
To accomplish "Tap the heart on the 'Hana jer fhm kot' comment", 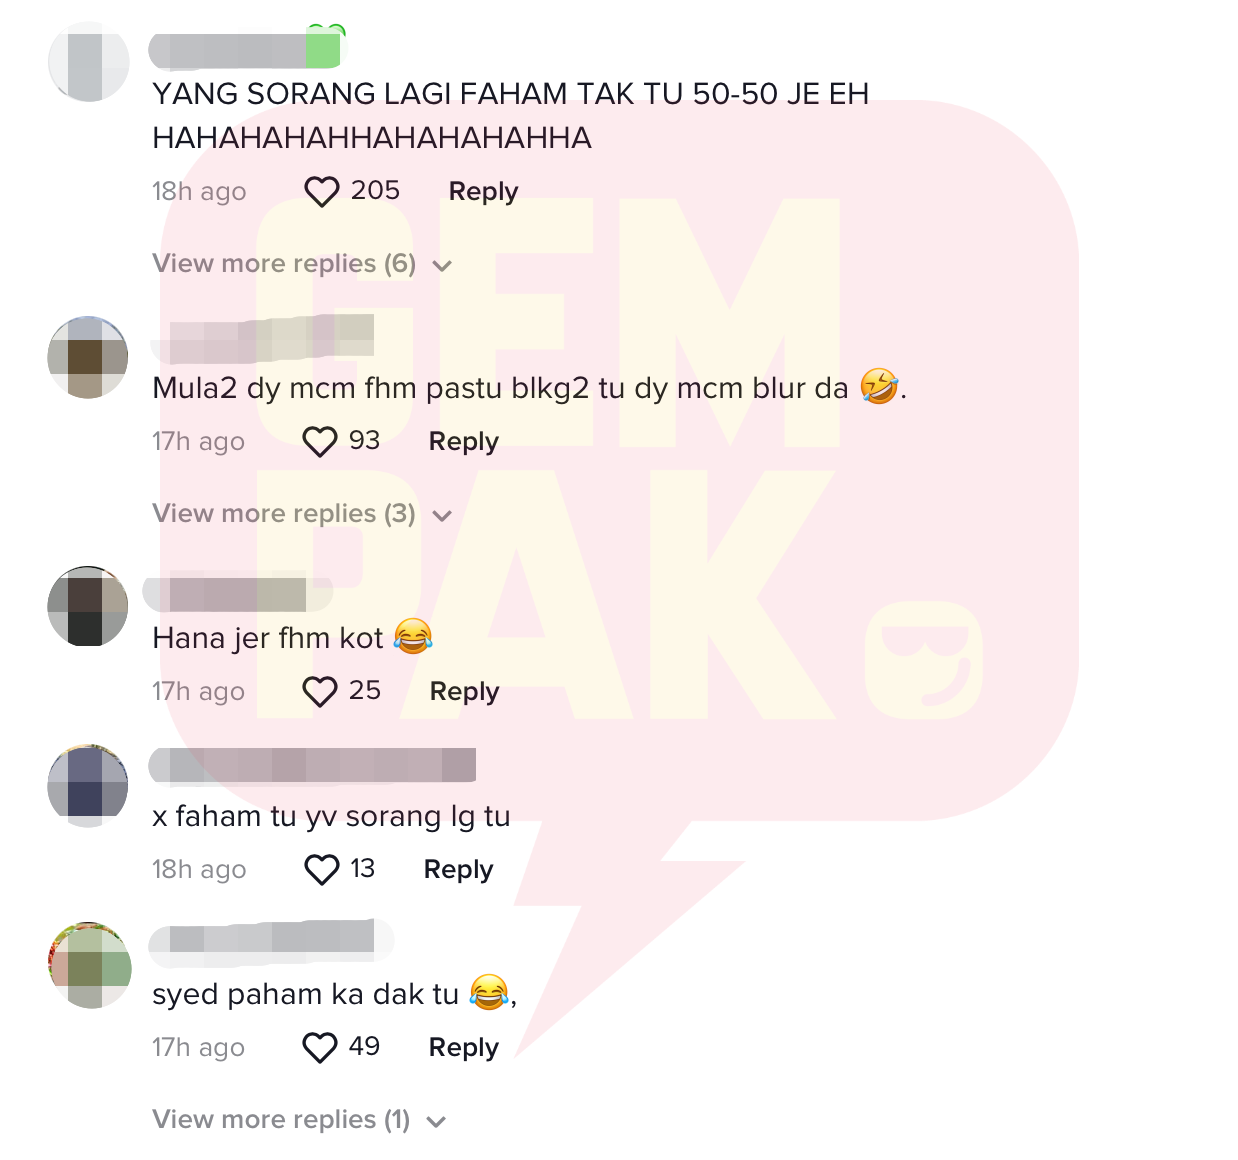I will point(320,691).
